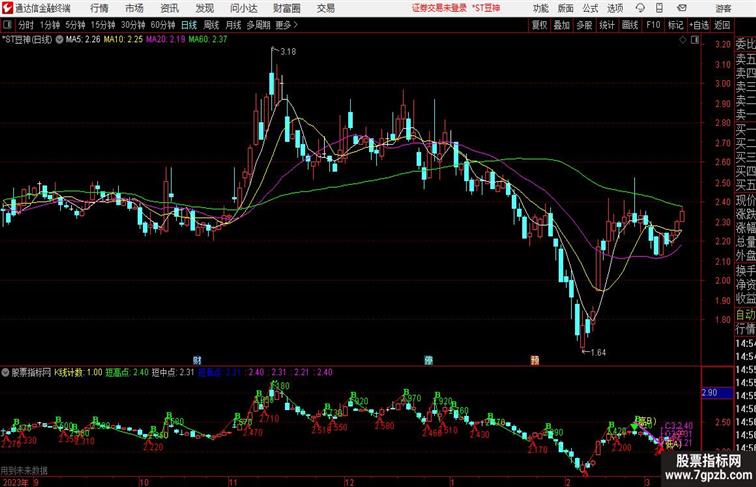Click the month 11 marker on time axis
Viewport: 756px width, 487px height.
[233, 482]
